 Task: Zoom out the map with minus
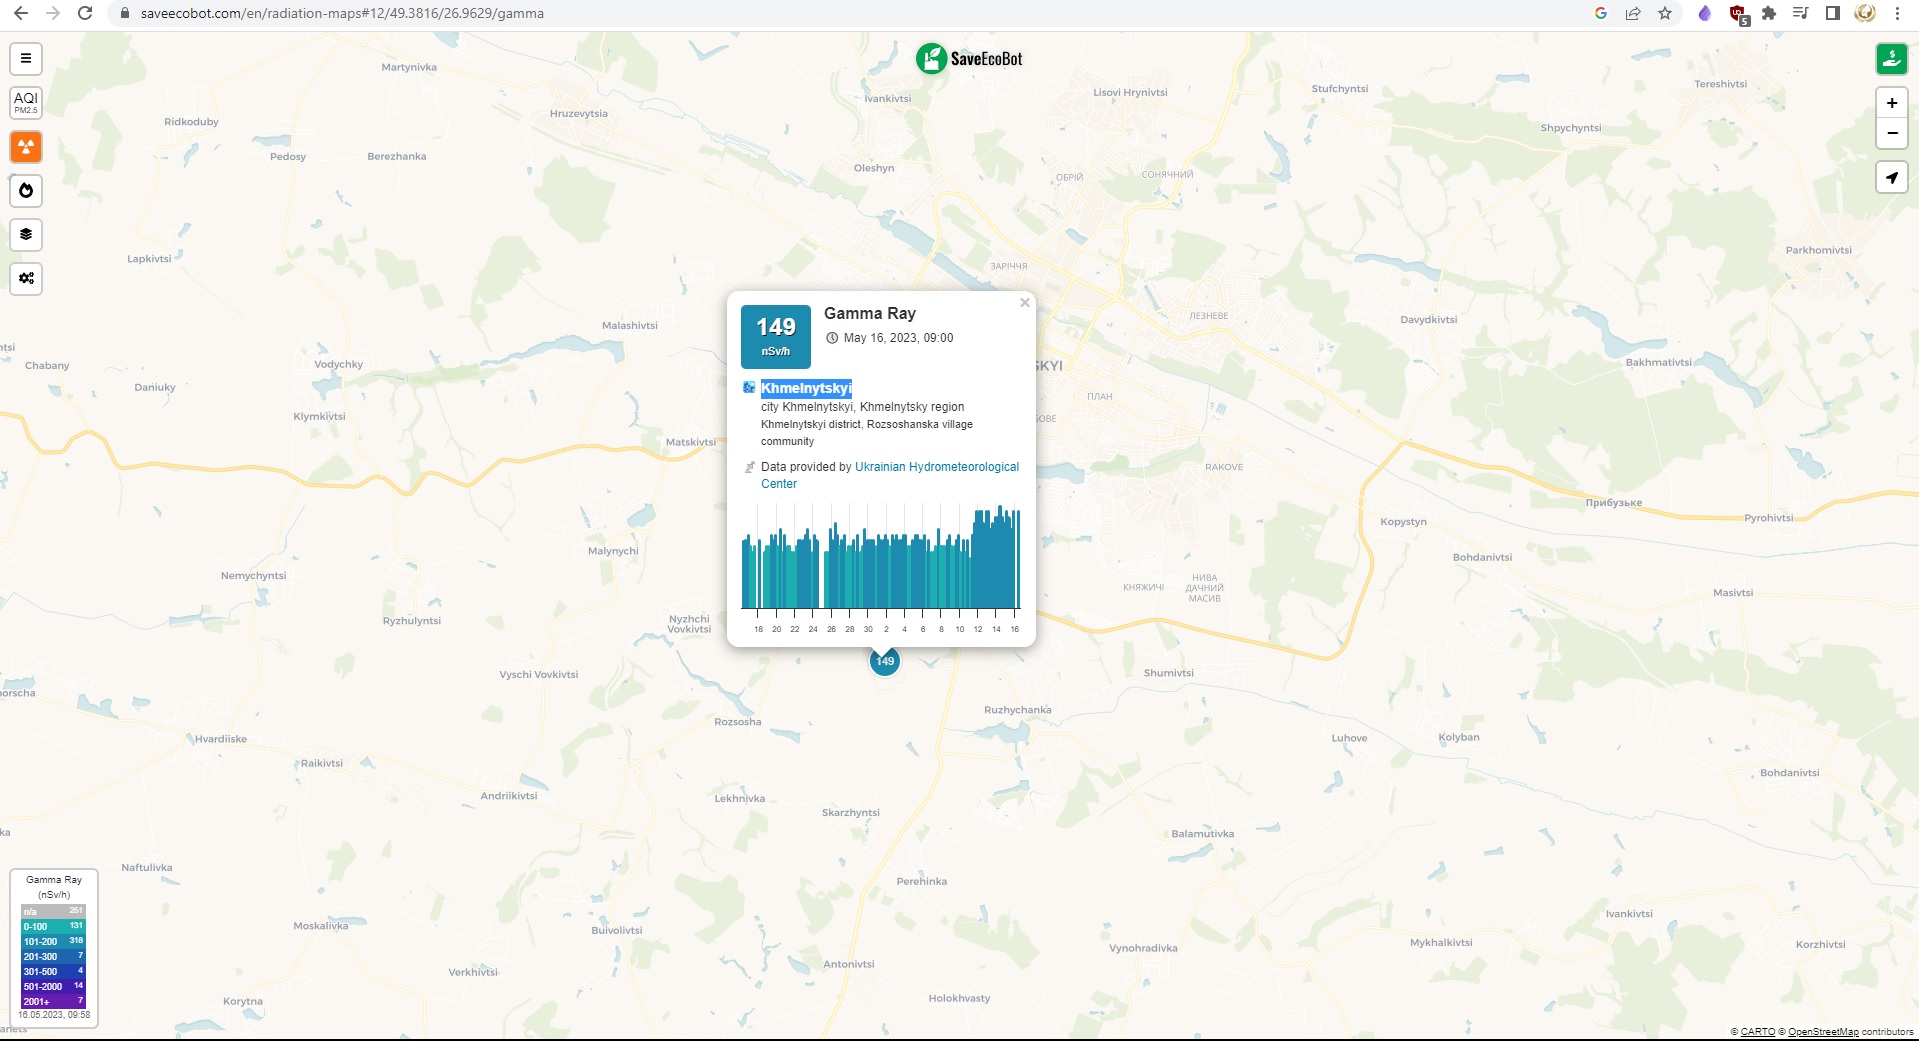[x=1891, y=133]
